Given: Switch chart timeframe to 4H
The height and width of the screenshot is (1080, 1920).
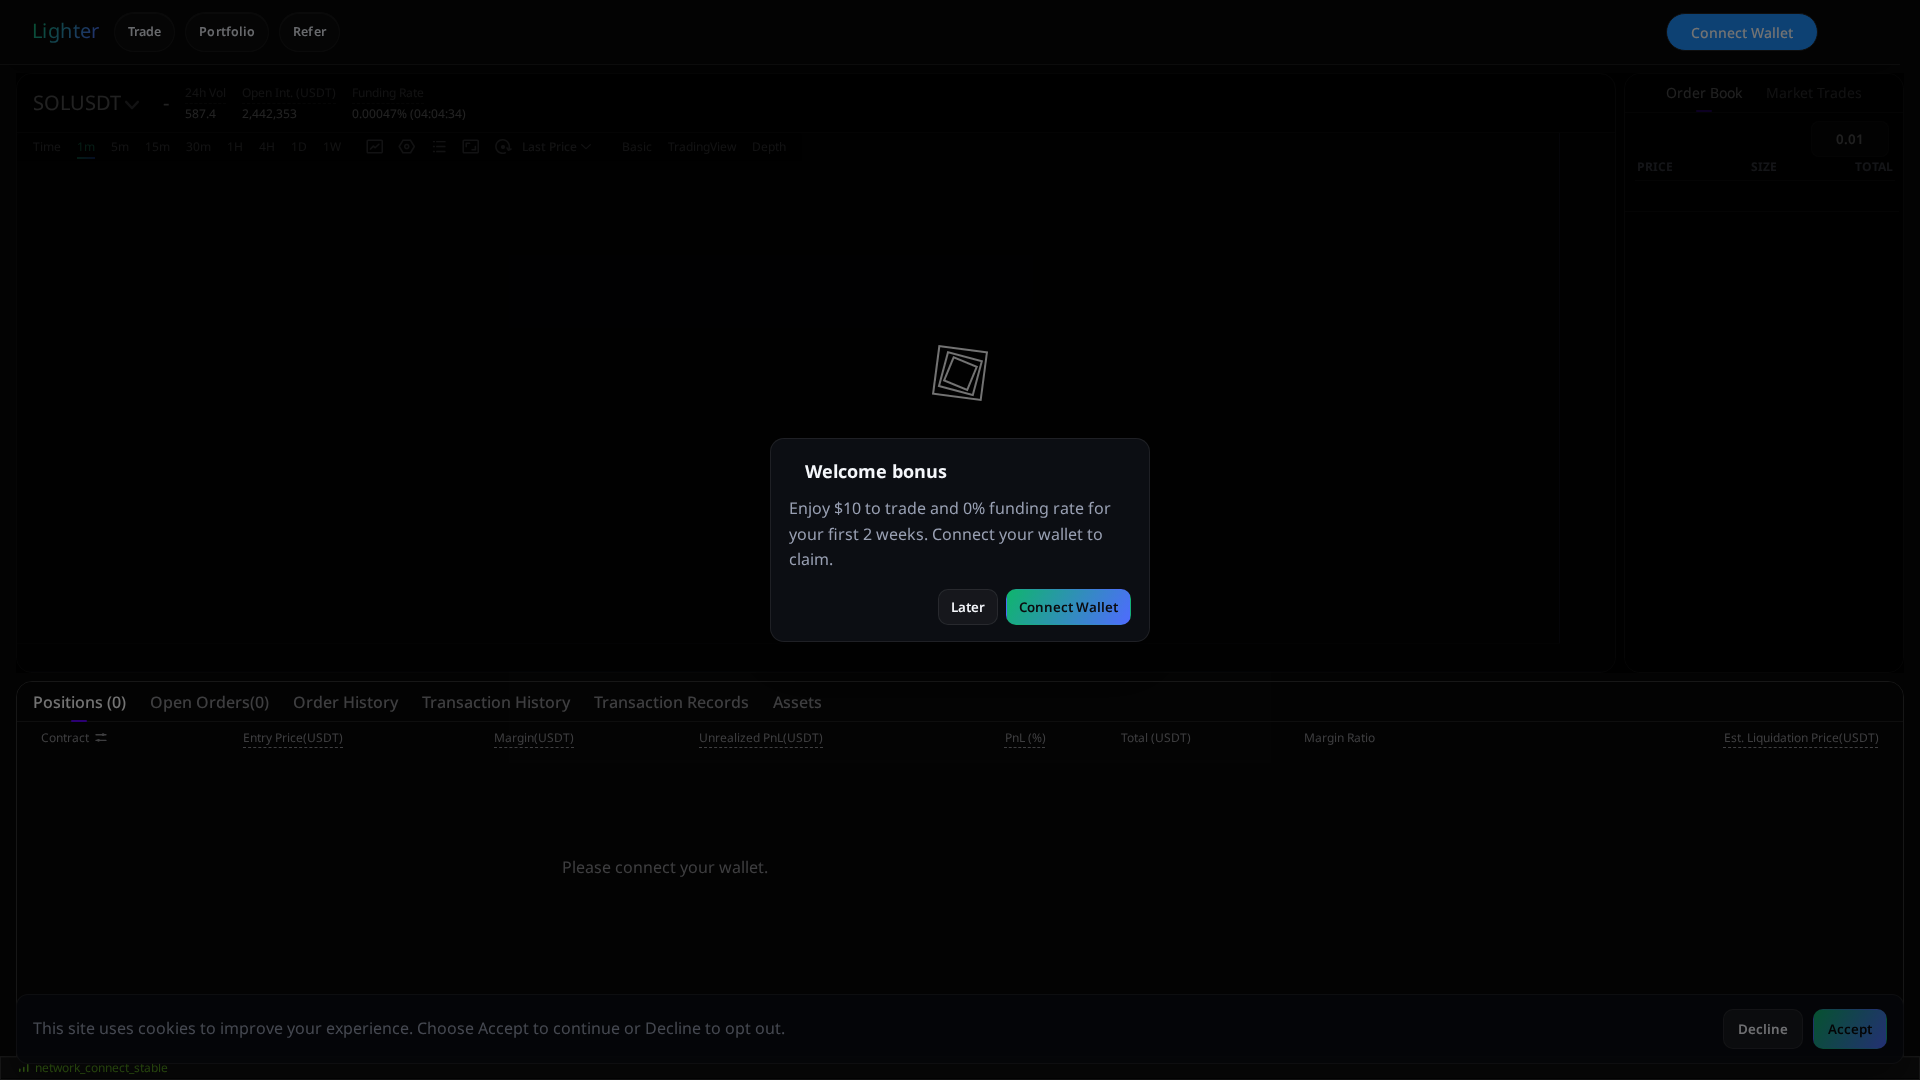Looking at the screenshot, I should 265,146.
